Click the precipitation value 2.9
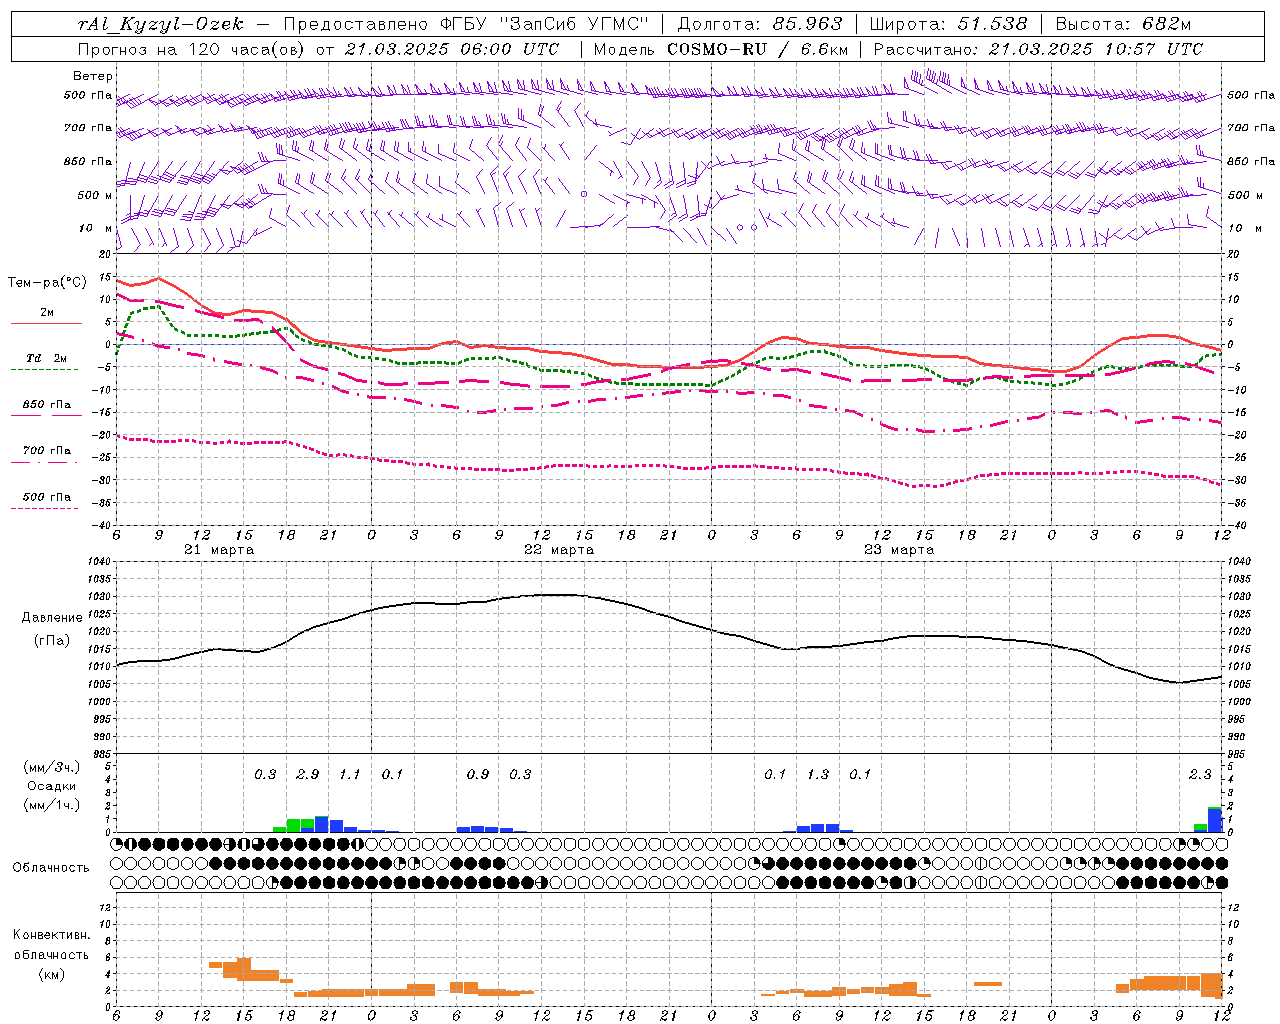 pyautogui.click(x=308, y=774)
